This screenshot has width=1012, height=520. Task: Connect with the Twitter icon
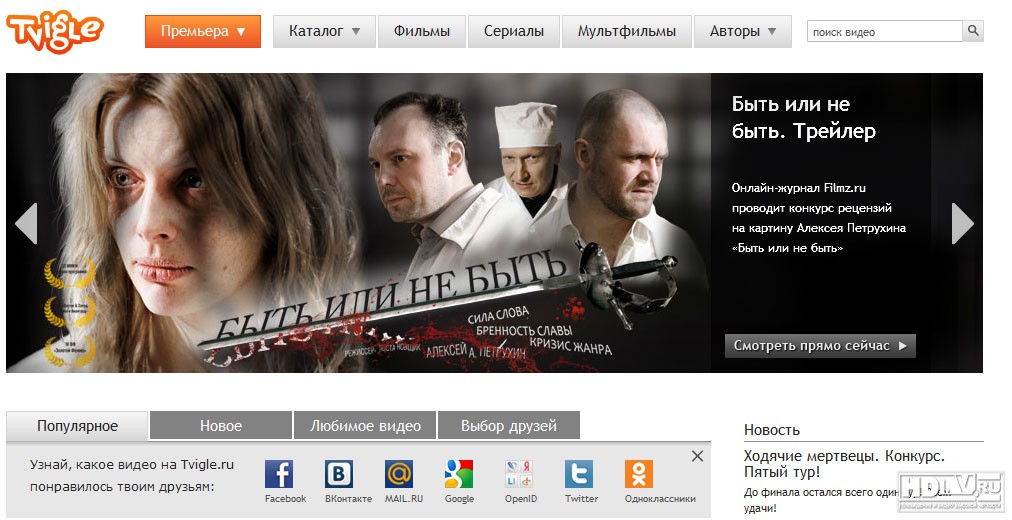pos(579,474)
